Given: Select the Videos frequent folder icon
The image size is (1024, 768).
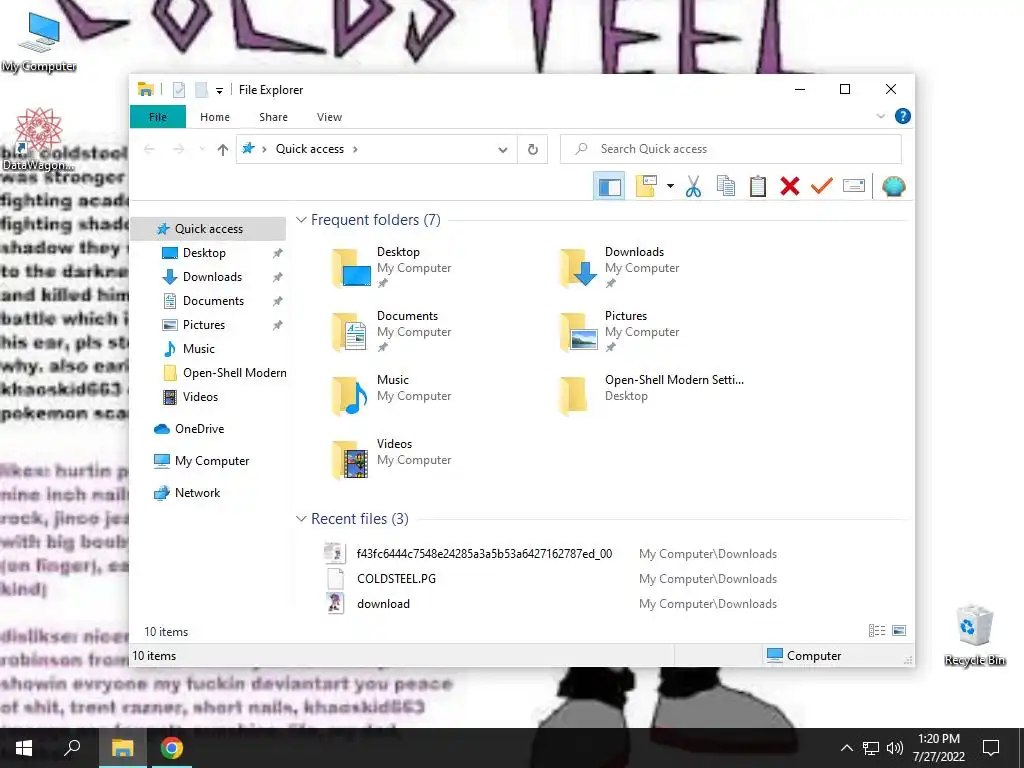Looking at the screenshot, I should [350, 460].
